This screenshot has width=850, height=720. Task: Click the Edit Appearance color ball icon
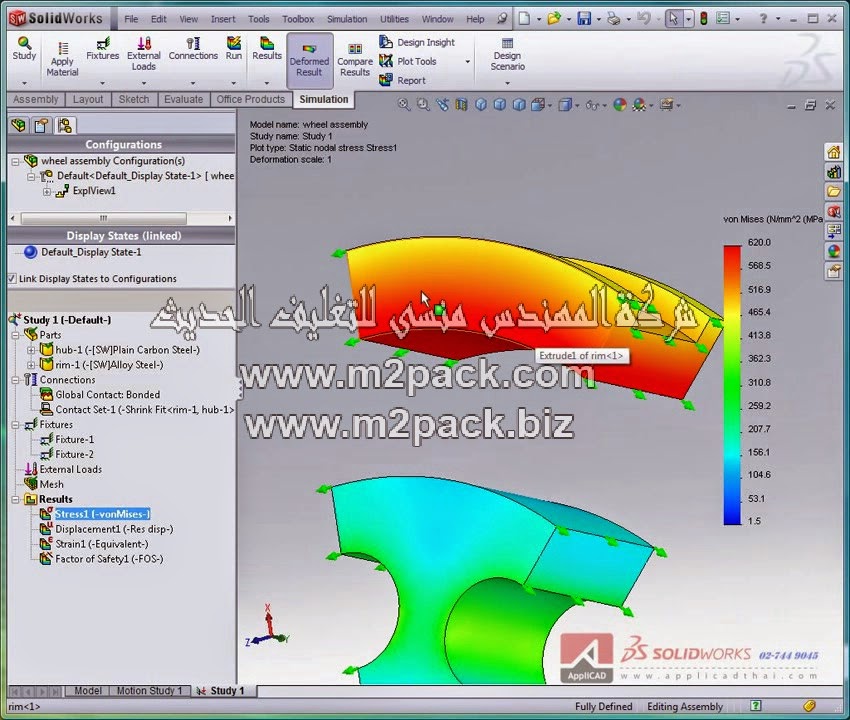click(620, 105)
